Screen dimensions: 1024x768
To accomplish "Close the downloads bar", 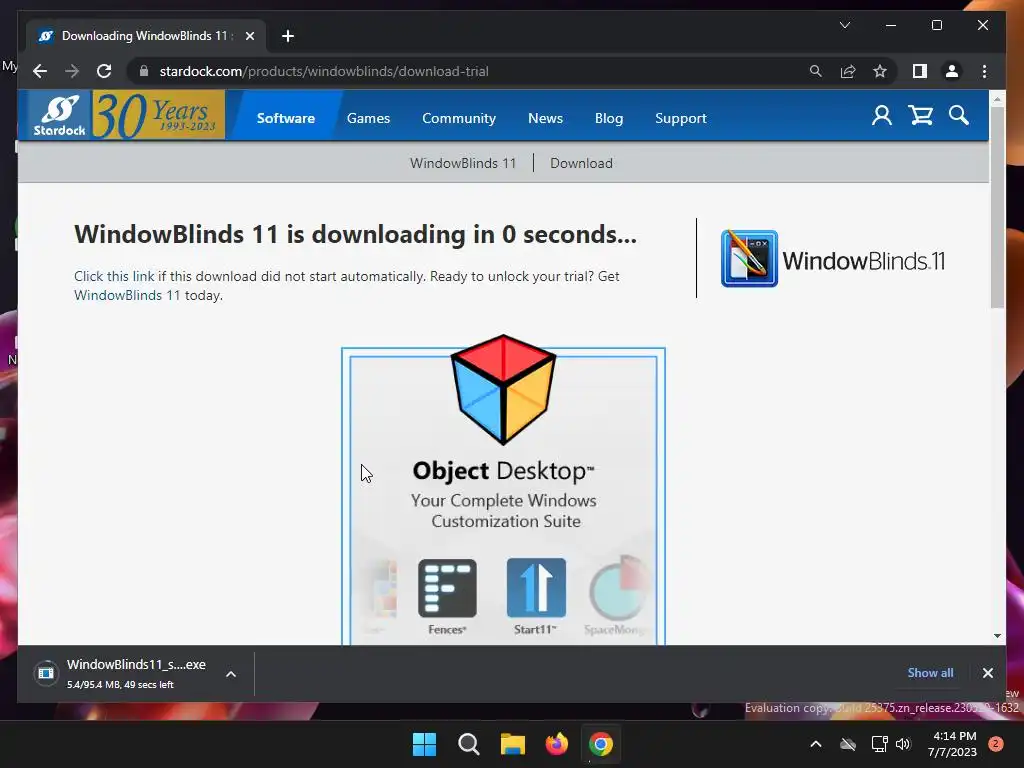I will point(987,673).
